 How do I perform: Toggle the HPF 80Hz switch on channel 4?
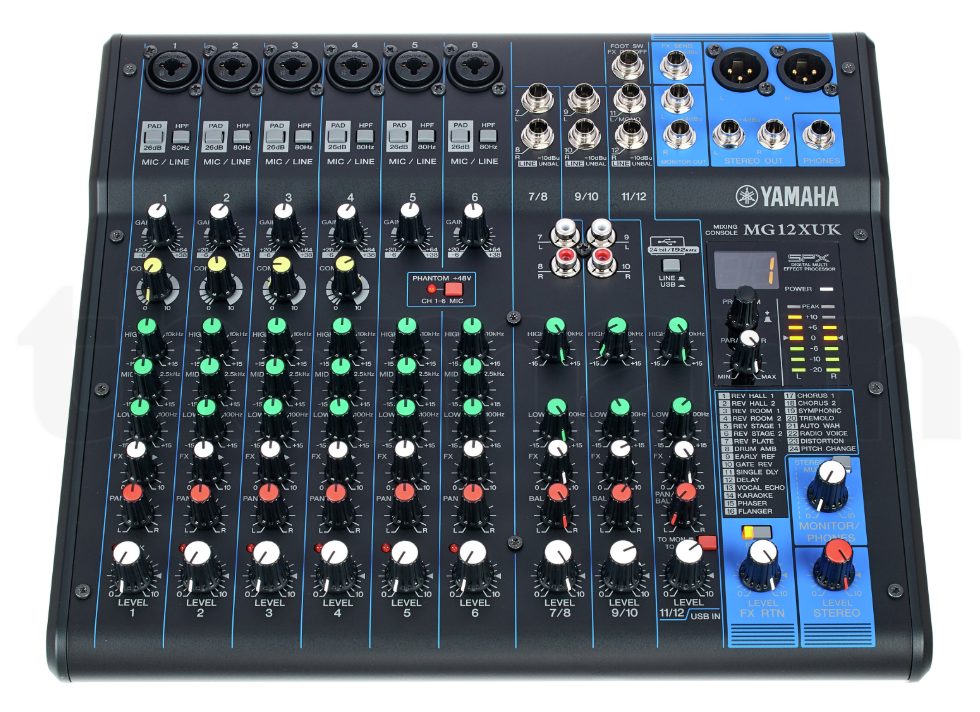click(x=365, y=136)
